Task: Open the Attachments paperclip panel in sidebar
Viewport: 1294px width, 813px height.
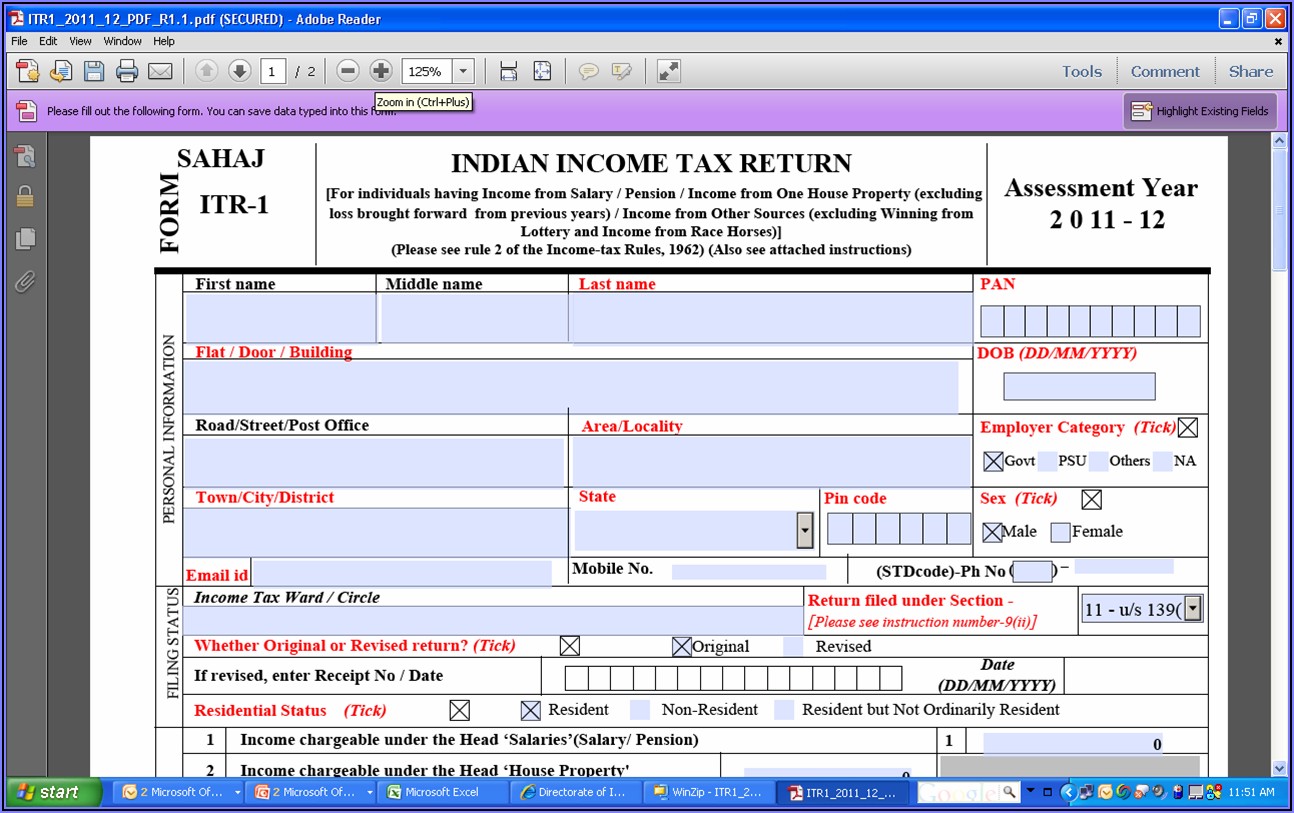Action: click(x=25, y=282)
